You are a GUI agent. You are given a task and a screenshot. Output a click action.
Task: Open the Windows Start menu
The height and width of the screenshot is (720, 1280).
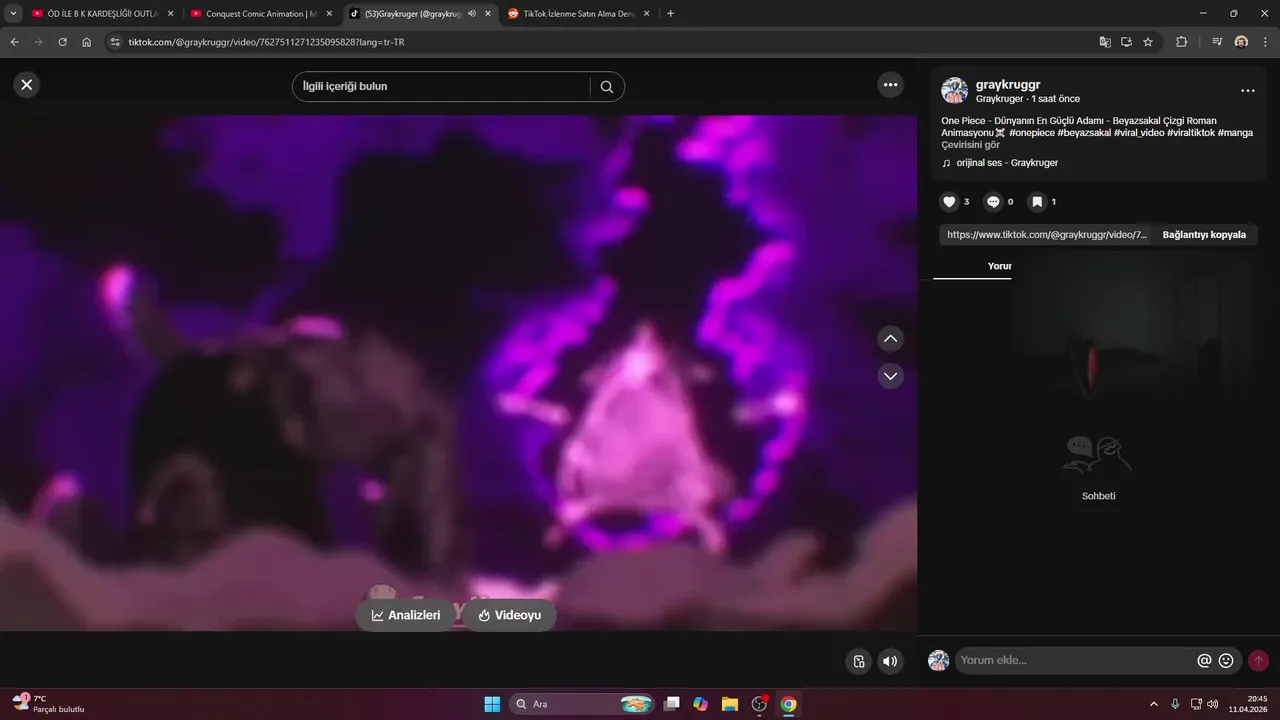pyautogui.click(x=492, y=704)
